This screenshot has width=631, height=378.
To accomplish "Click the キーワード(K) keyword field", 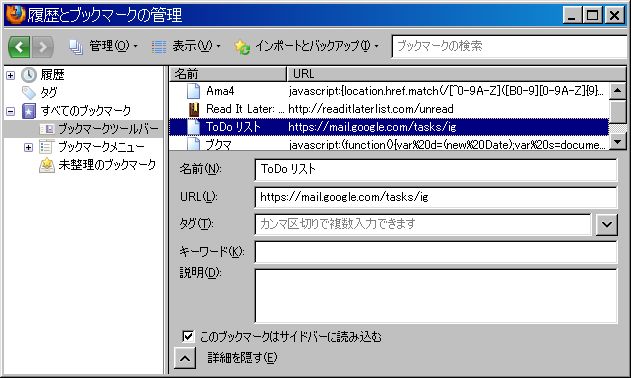I will tap(436, 252).
